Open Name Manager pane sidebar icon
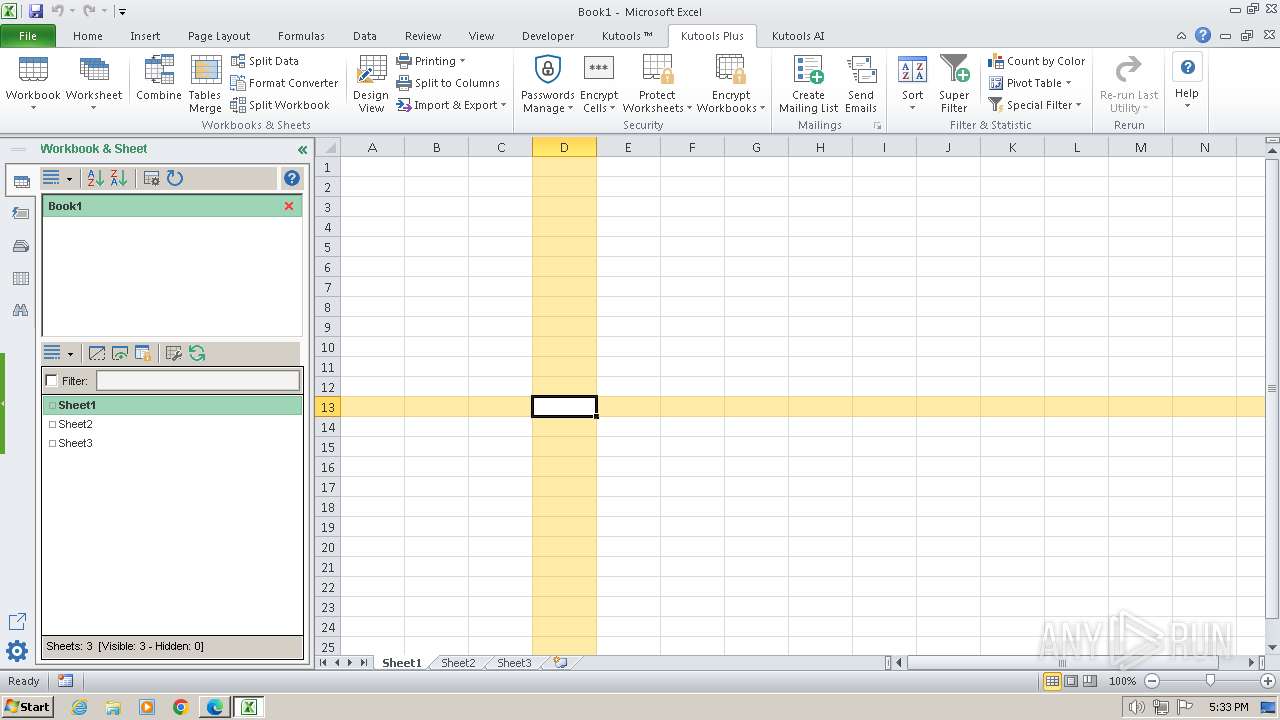Viewport: 1280px width, 720px height. (20, 246)
